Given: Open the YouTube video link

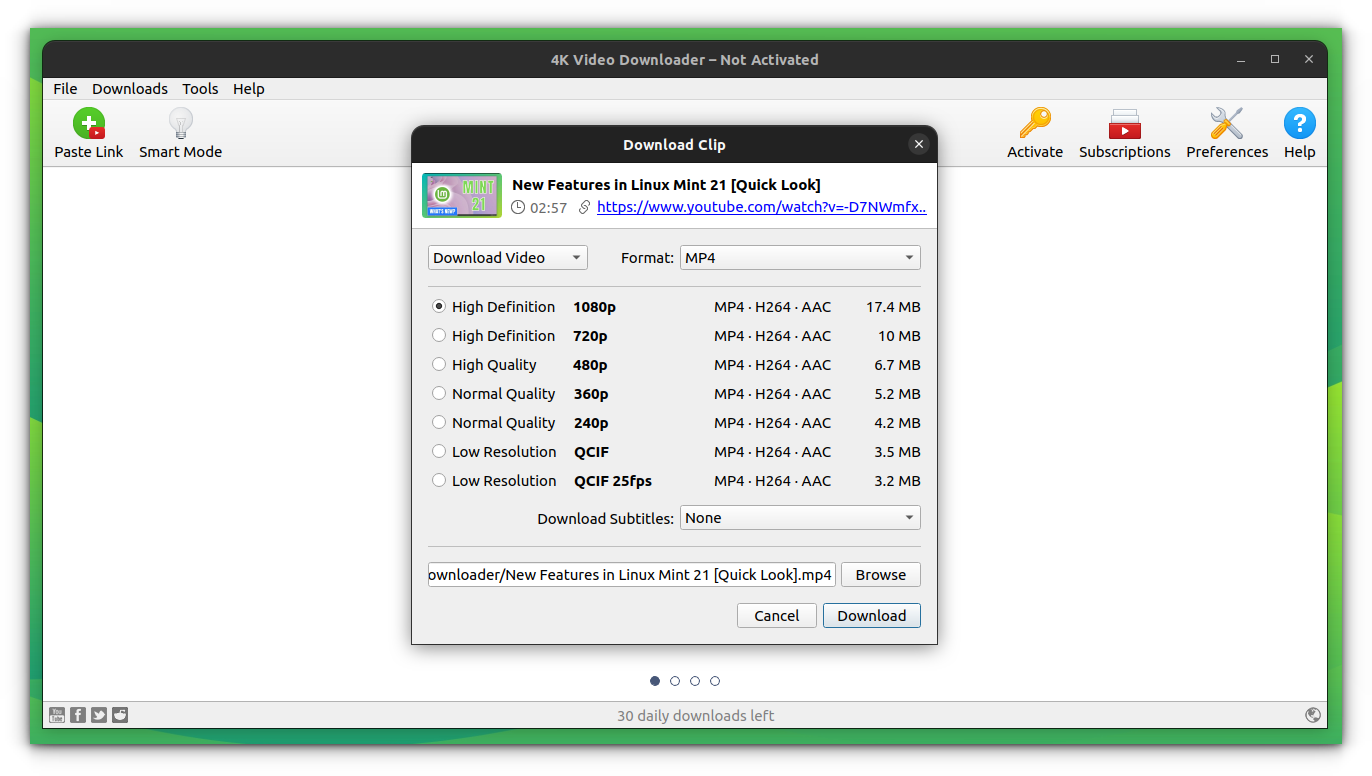Looking at the screenshot, I should (x=761, y=206).
